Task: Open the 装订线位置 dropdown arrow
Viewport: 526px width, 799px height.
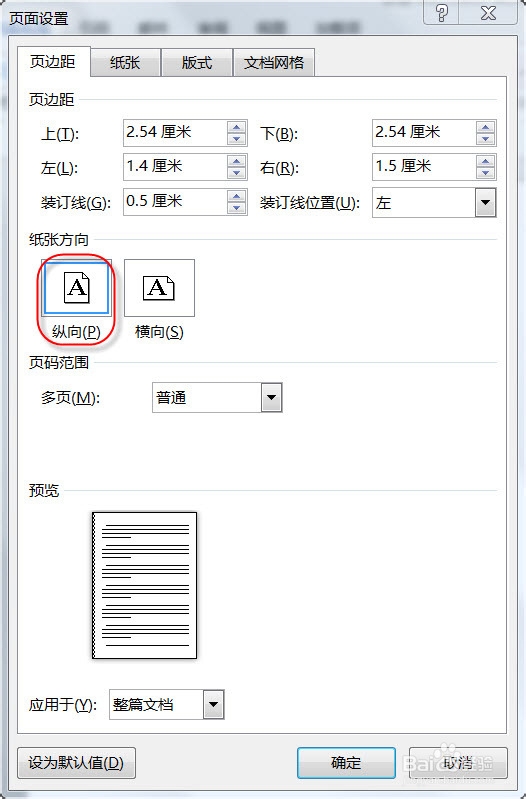Action: click(485, 202)
